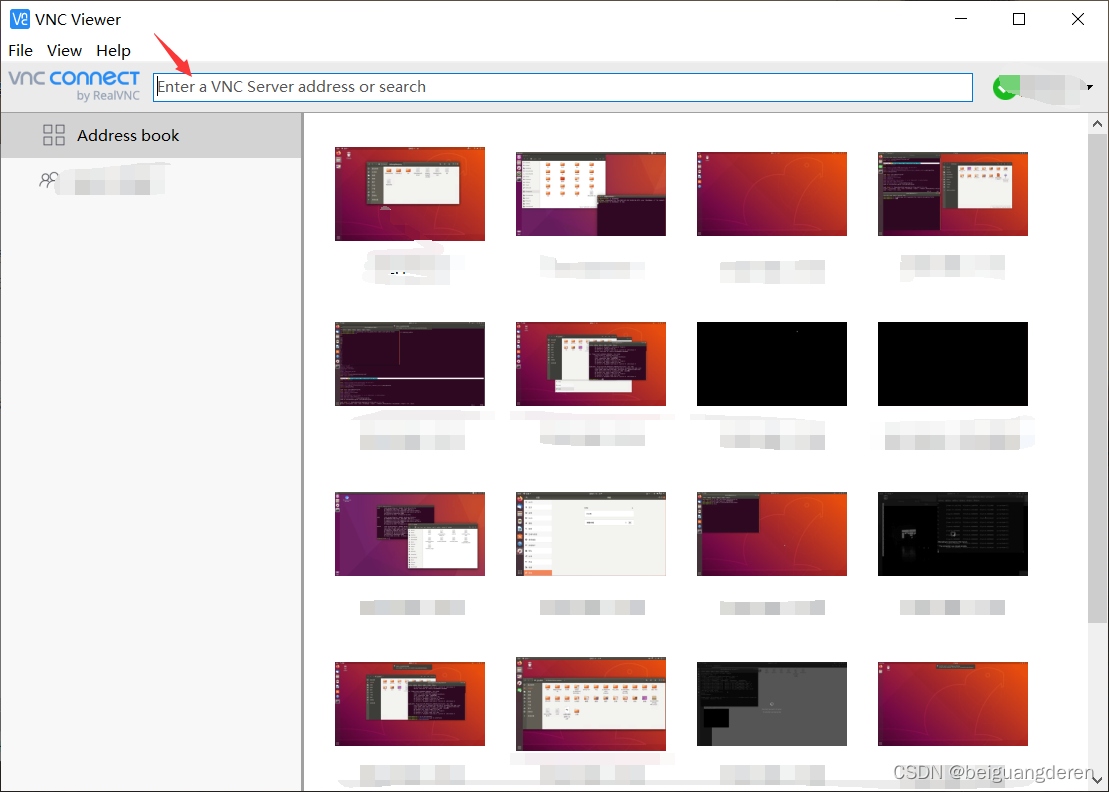This screenshot has width=1109, height=792.
Task: Open third row dark screen thumbnail
Action: (953, 534)
